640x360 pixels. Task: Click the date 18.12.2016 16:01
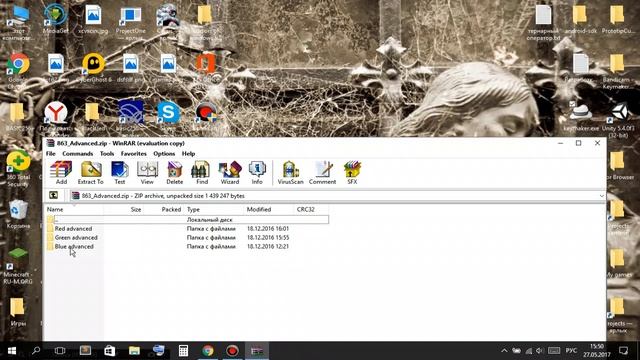(268, 229)
